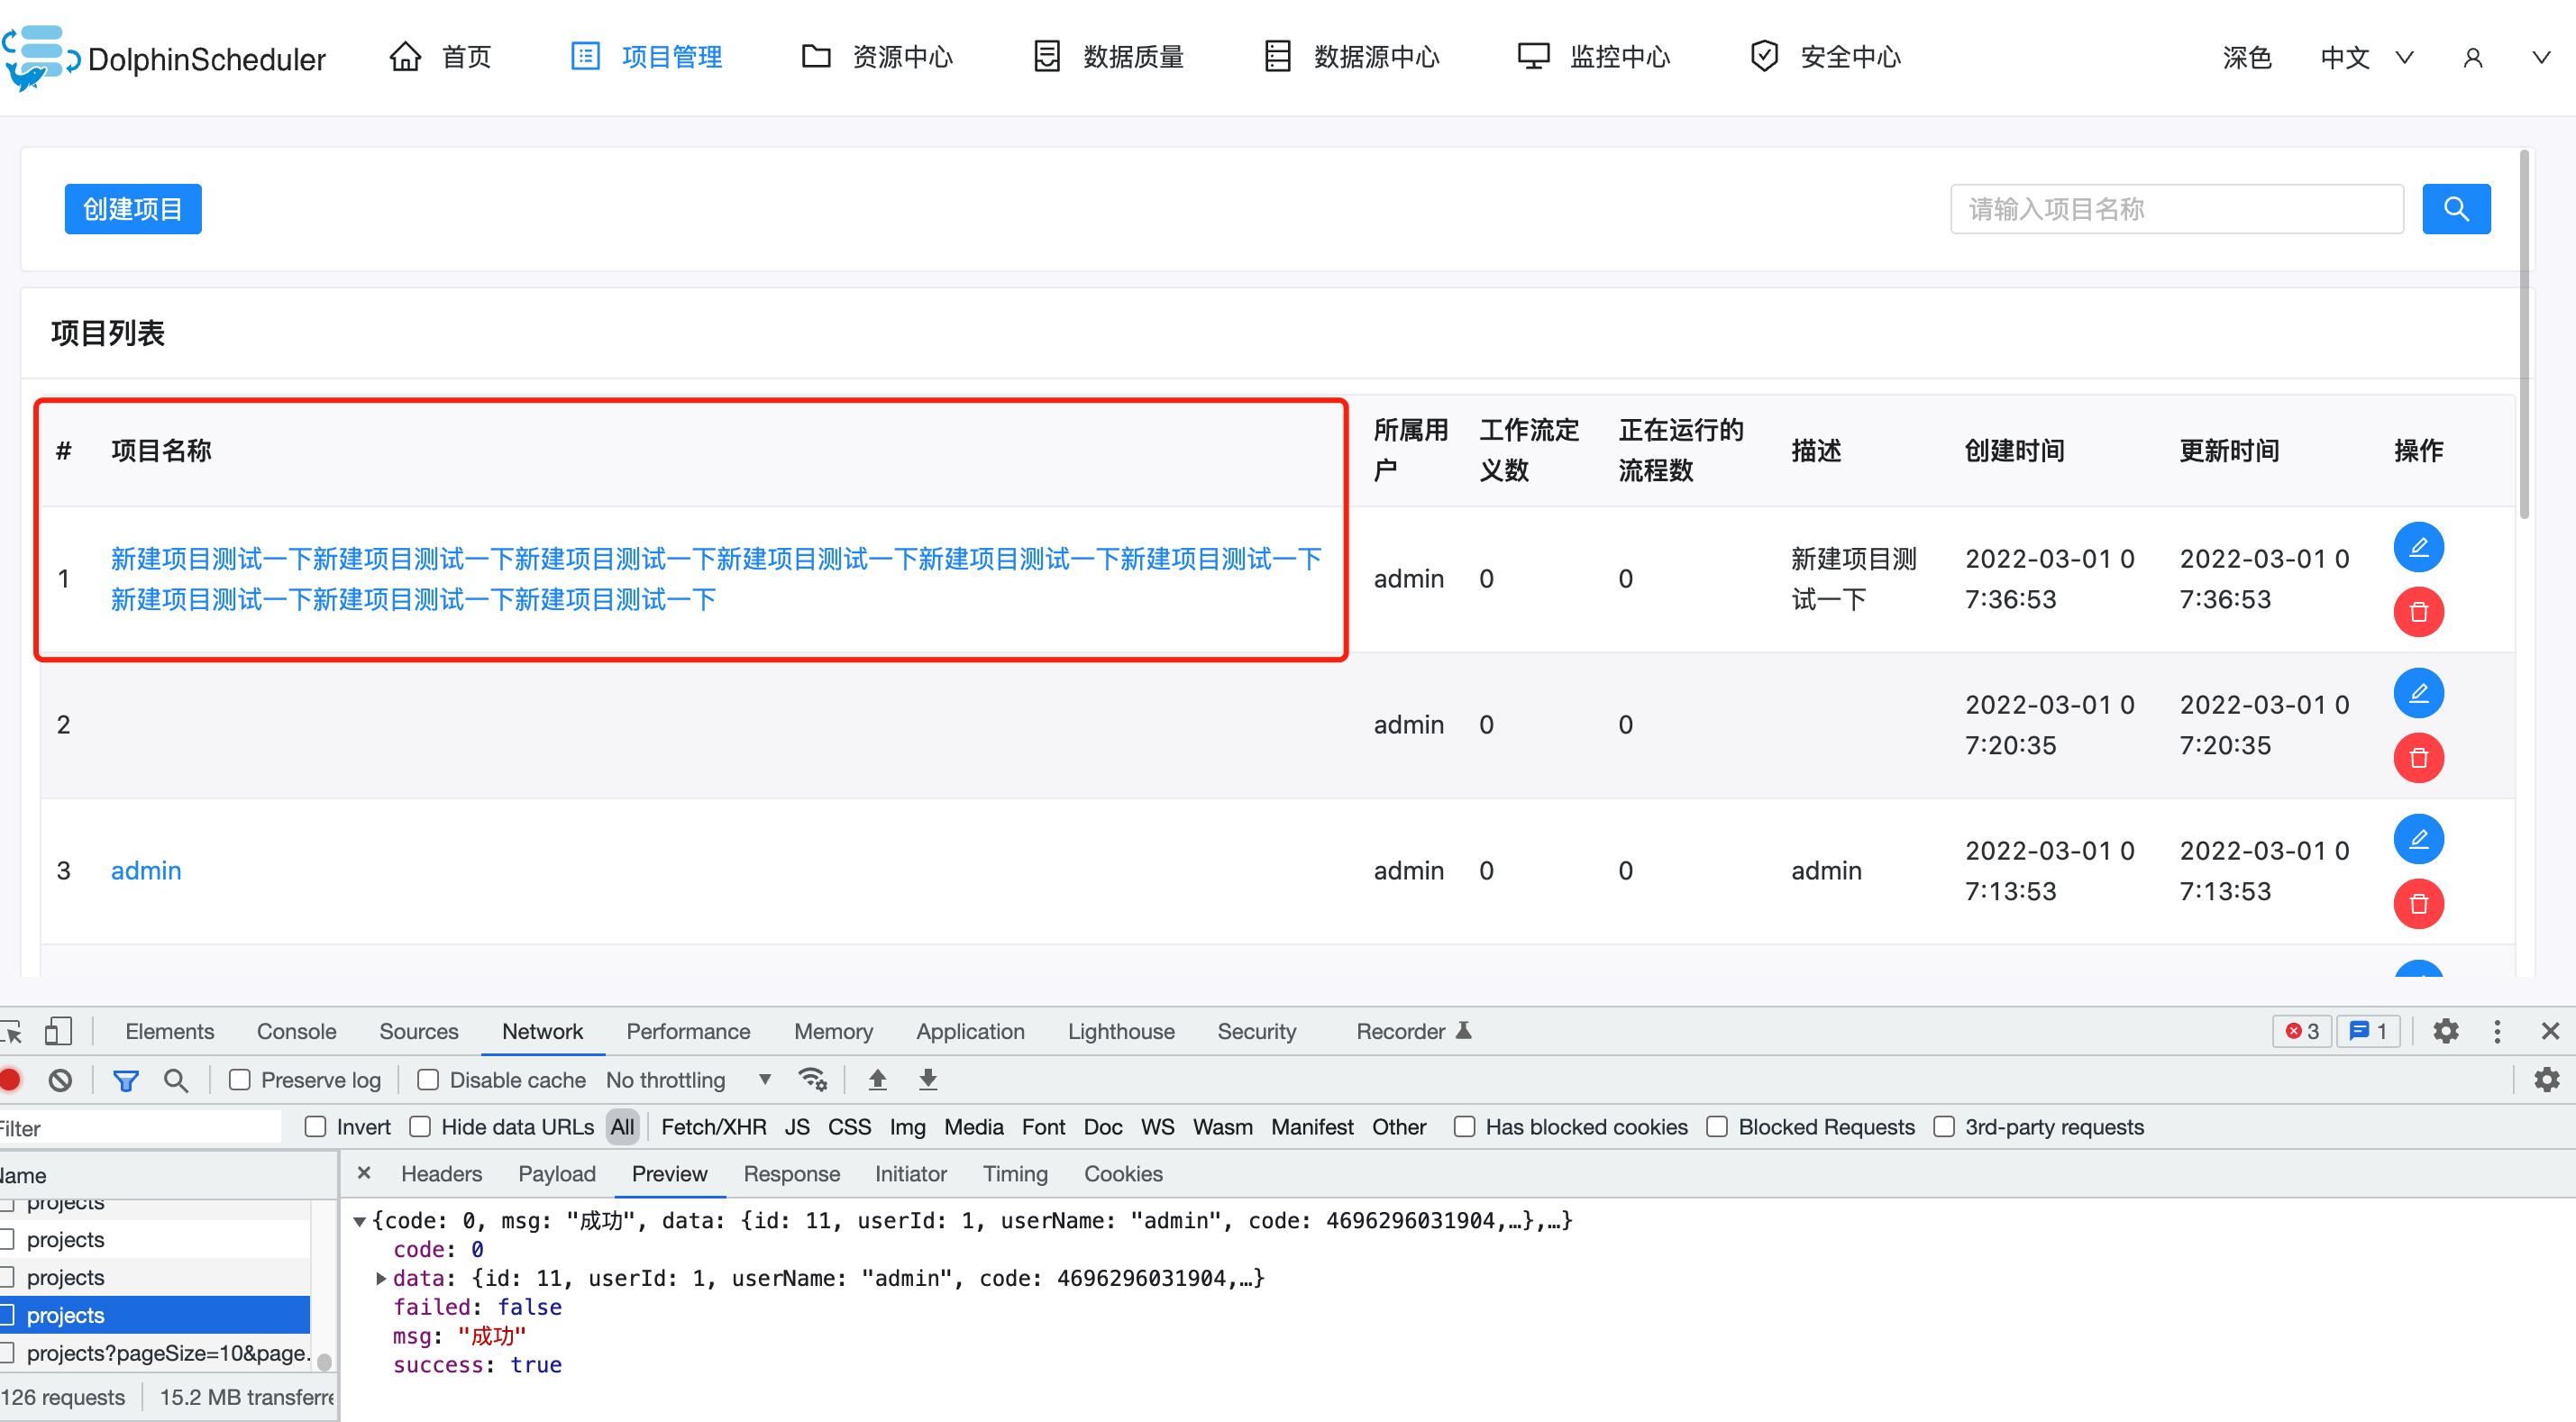Image resolution: width=2576 pixels, height=1422 pixels.
Task: Clear the network log with the clear icon
Action: pos(61,1080)
